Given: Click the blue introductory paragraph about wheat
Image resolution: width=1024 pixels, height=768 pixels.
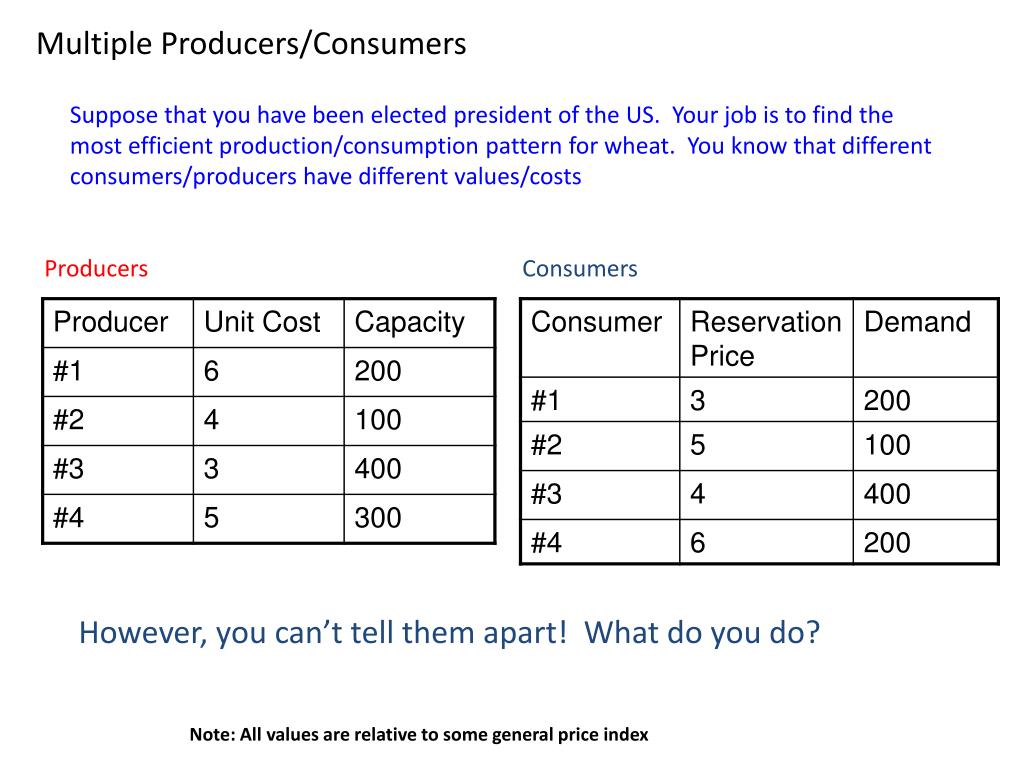Looking at the screenshot, I should pos(500,146).
